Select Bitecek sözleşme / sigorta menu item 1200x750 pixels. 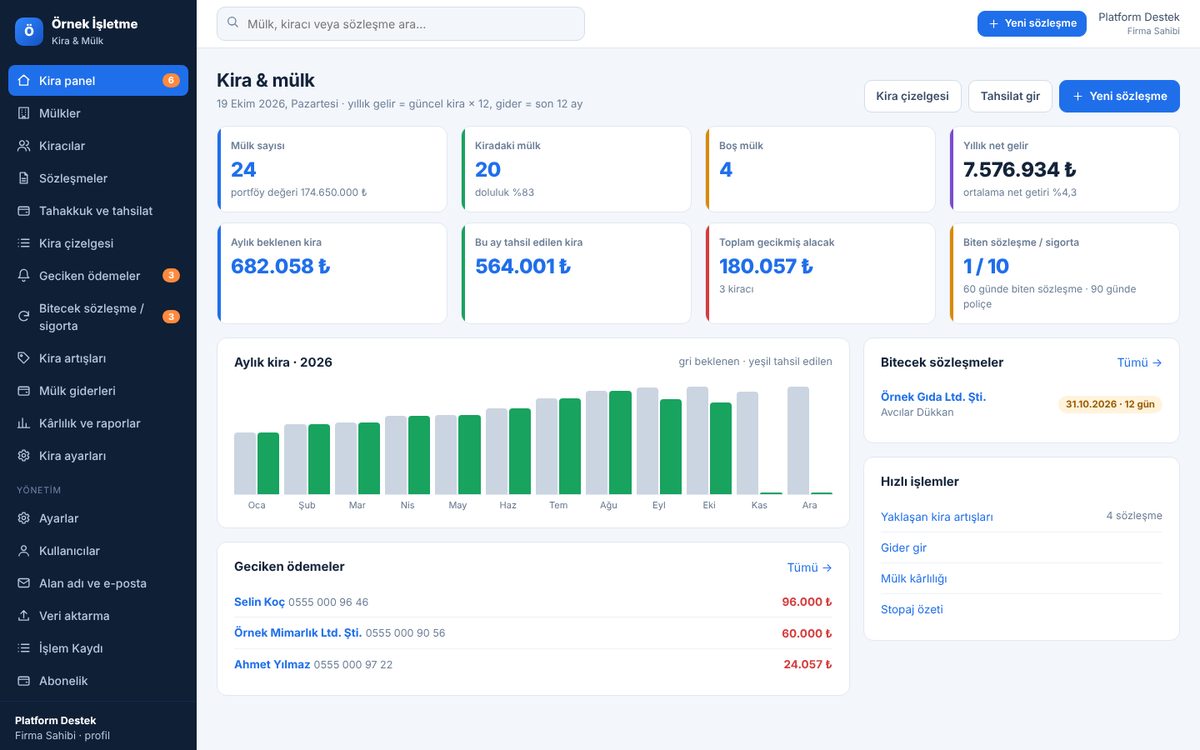pos(98,317)
